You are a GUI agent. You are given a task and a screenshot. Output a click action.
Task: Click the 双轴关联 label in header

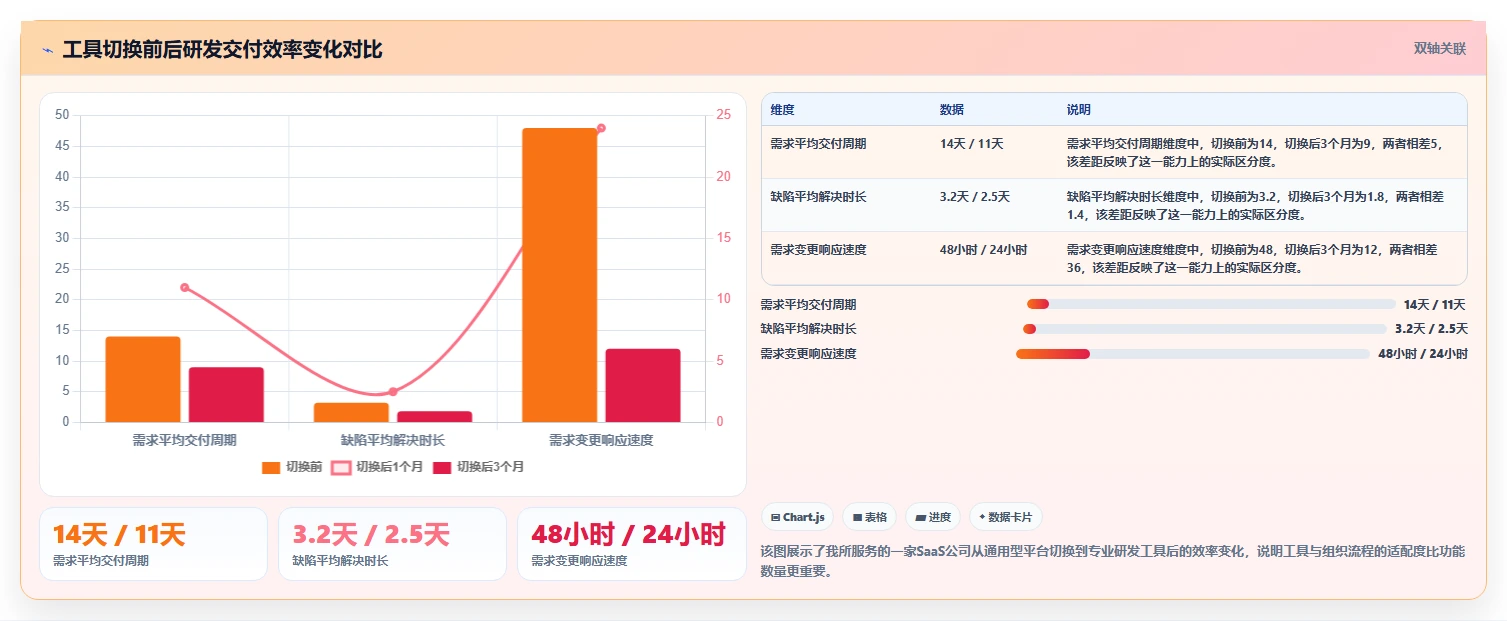(1439, 49)
